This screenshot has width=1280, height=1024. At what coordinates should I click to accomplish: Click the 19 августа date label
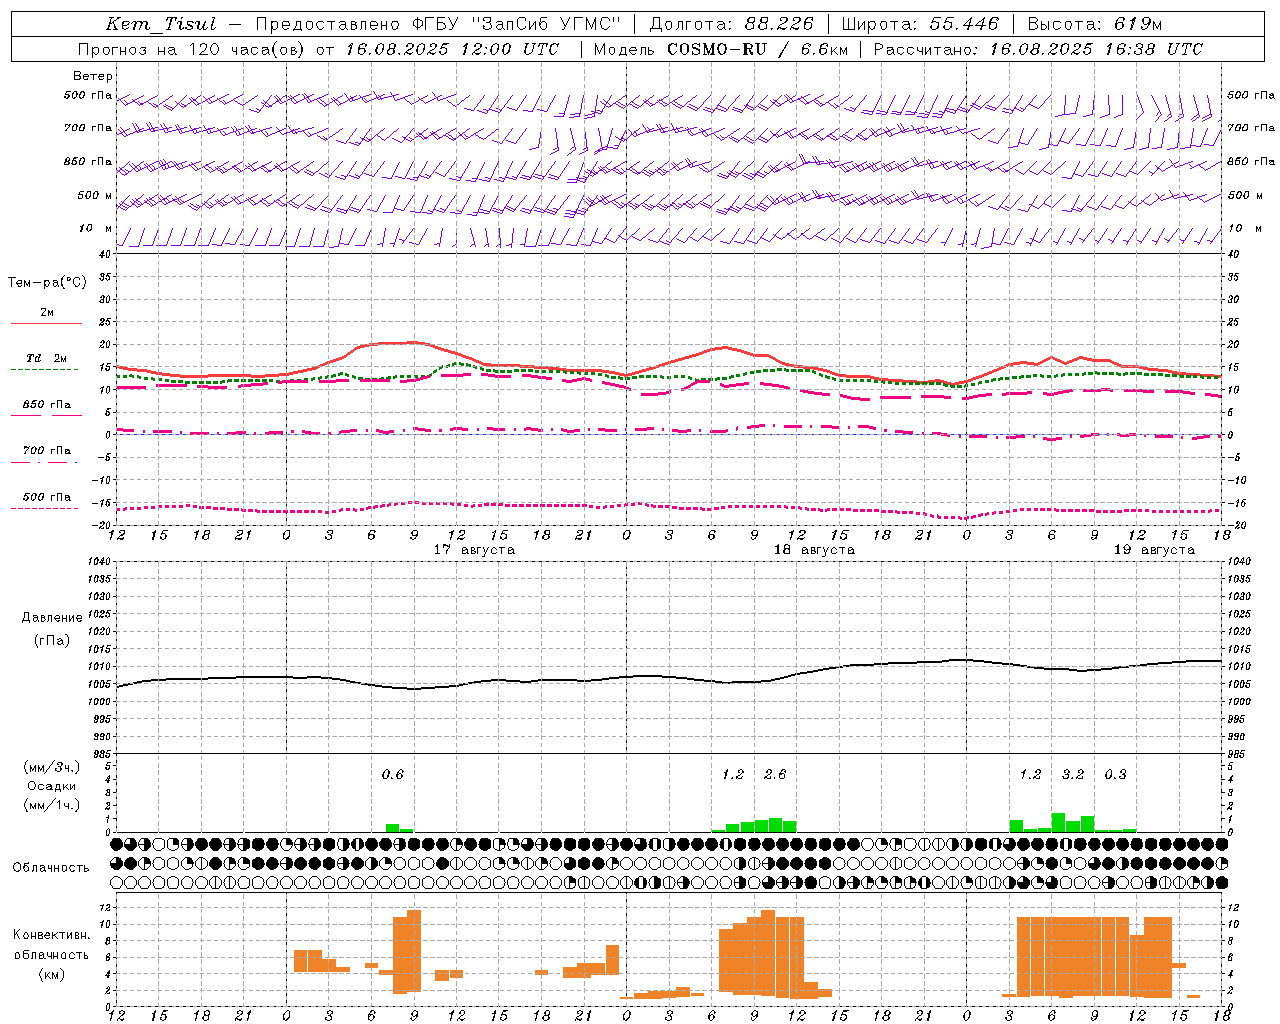tap(1154, 550)
